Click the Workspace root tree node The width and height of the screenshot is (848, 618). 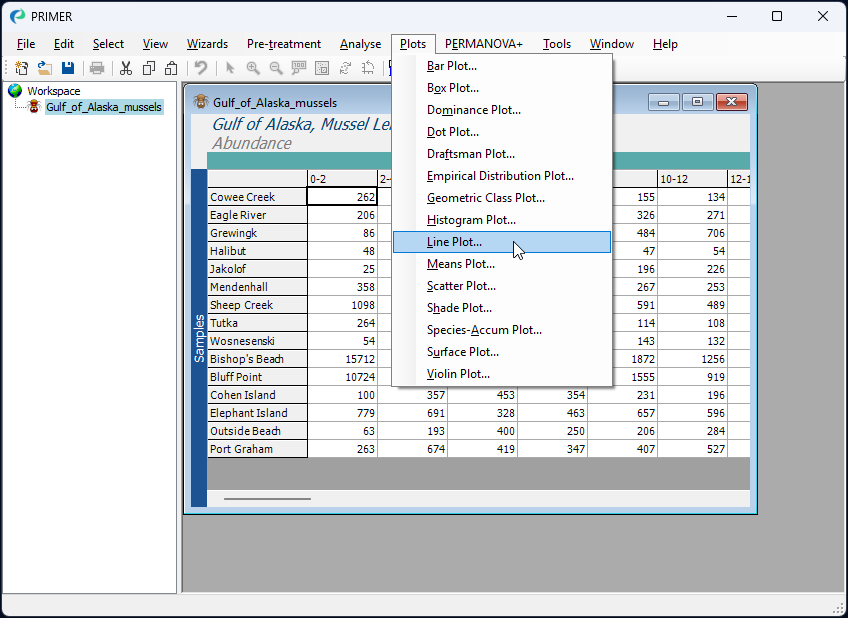pos(53,91)
